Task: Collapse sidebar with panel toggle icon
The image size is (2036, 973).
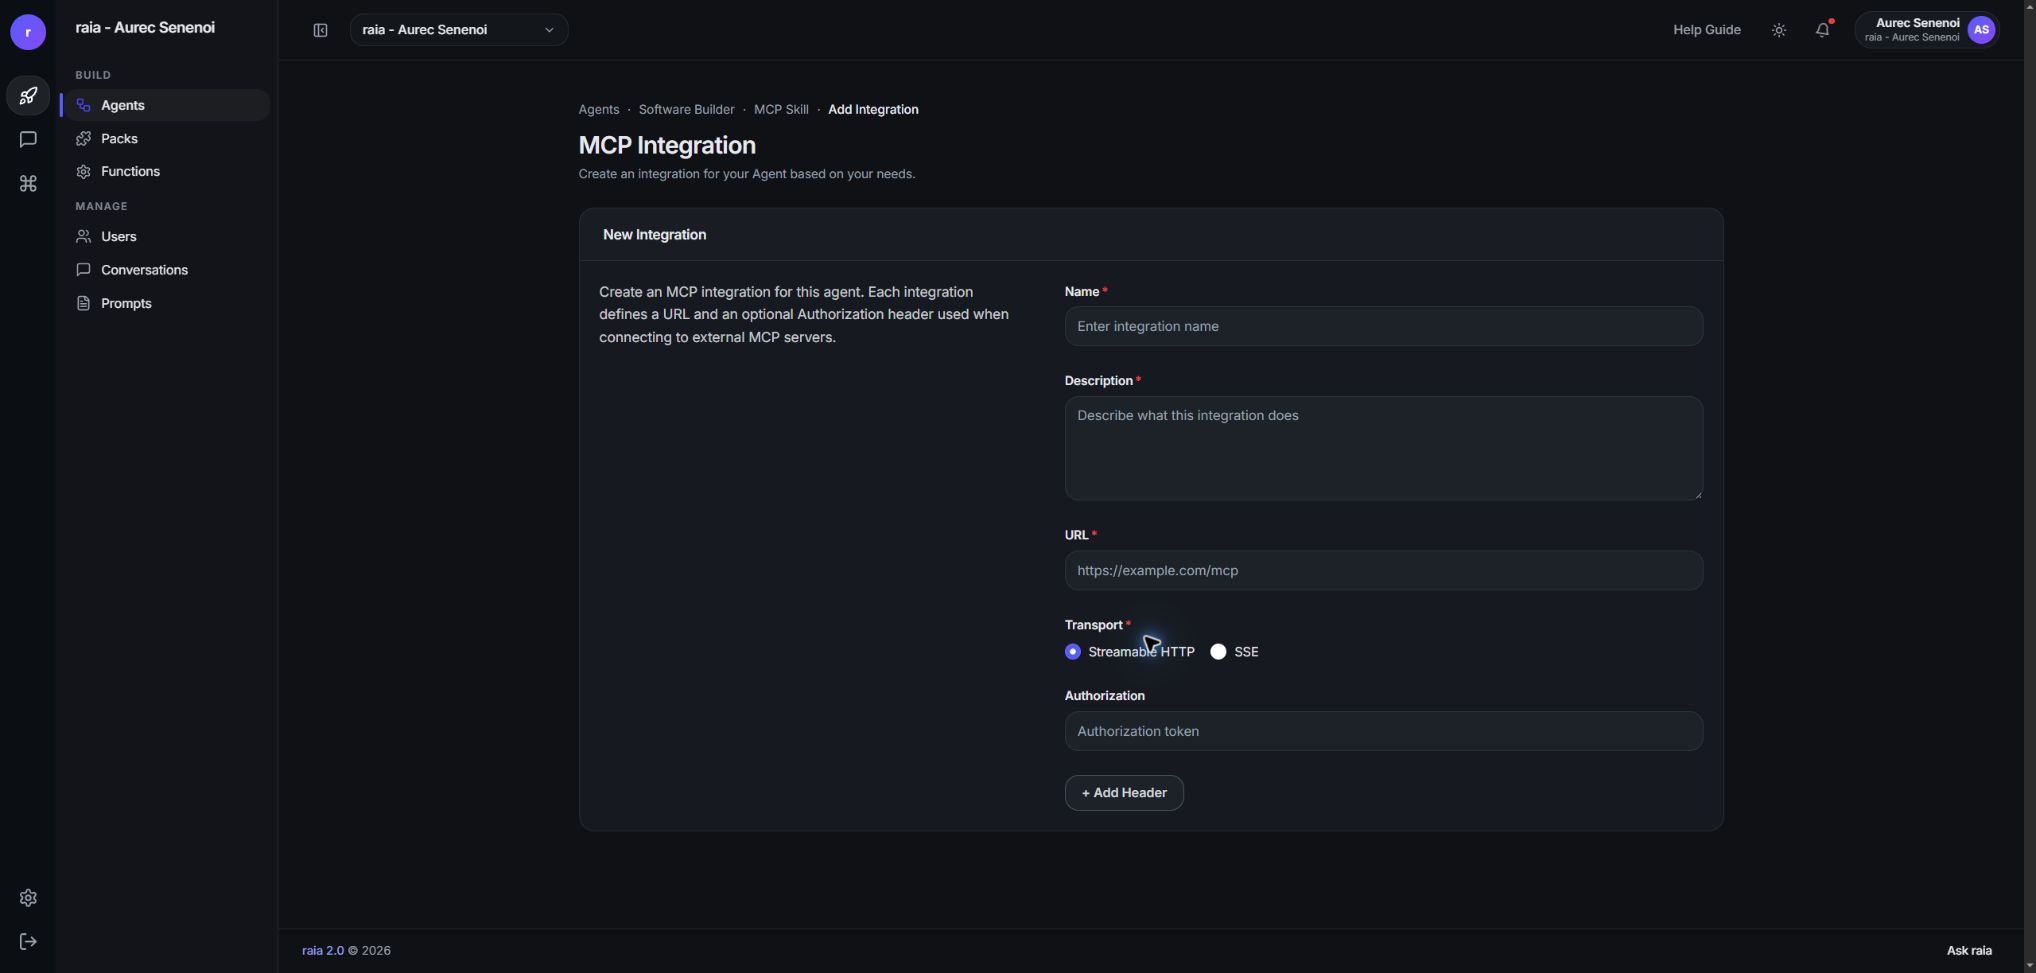Action: click(x=320, y=30)
